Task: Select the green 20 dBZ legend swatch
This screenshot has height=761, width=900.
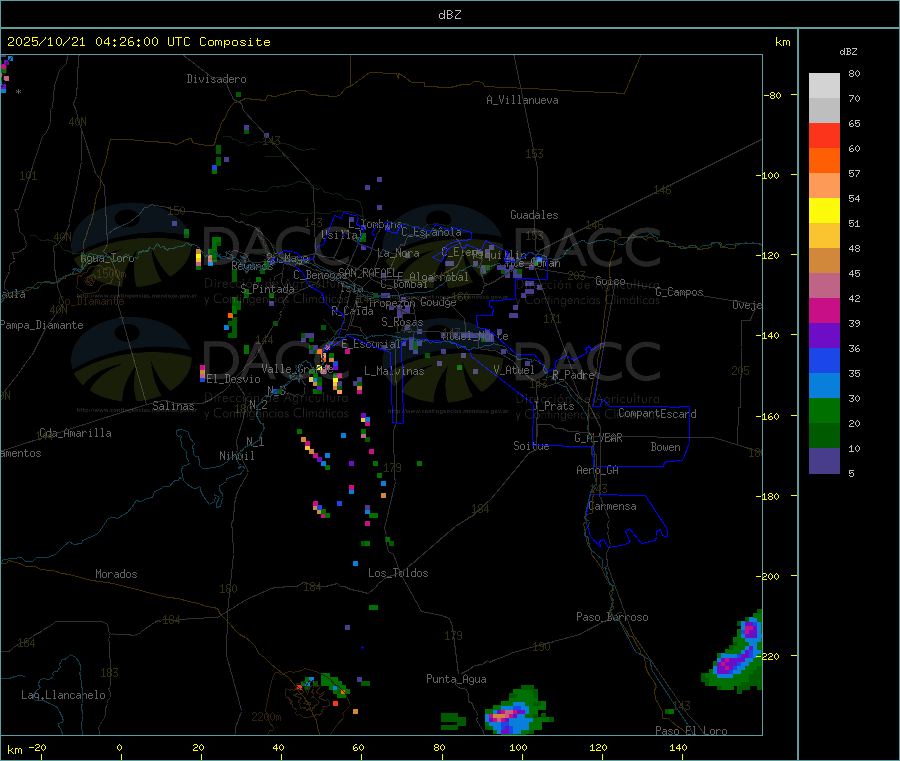Action: point(824,410)
